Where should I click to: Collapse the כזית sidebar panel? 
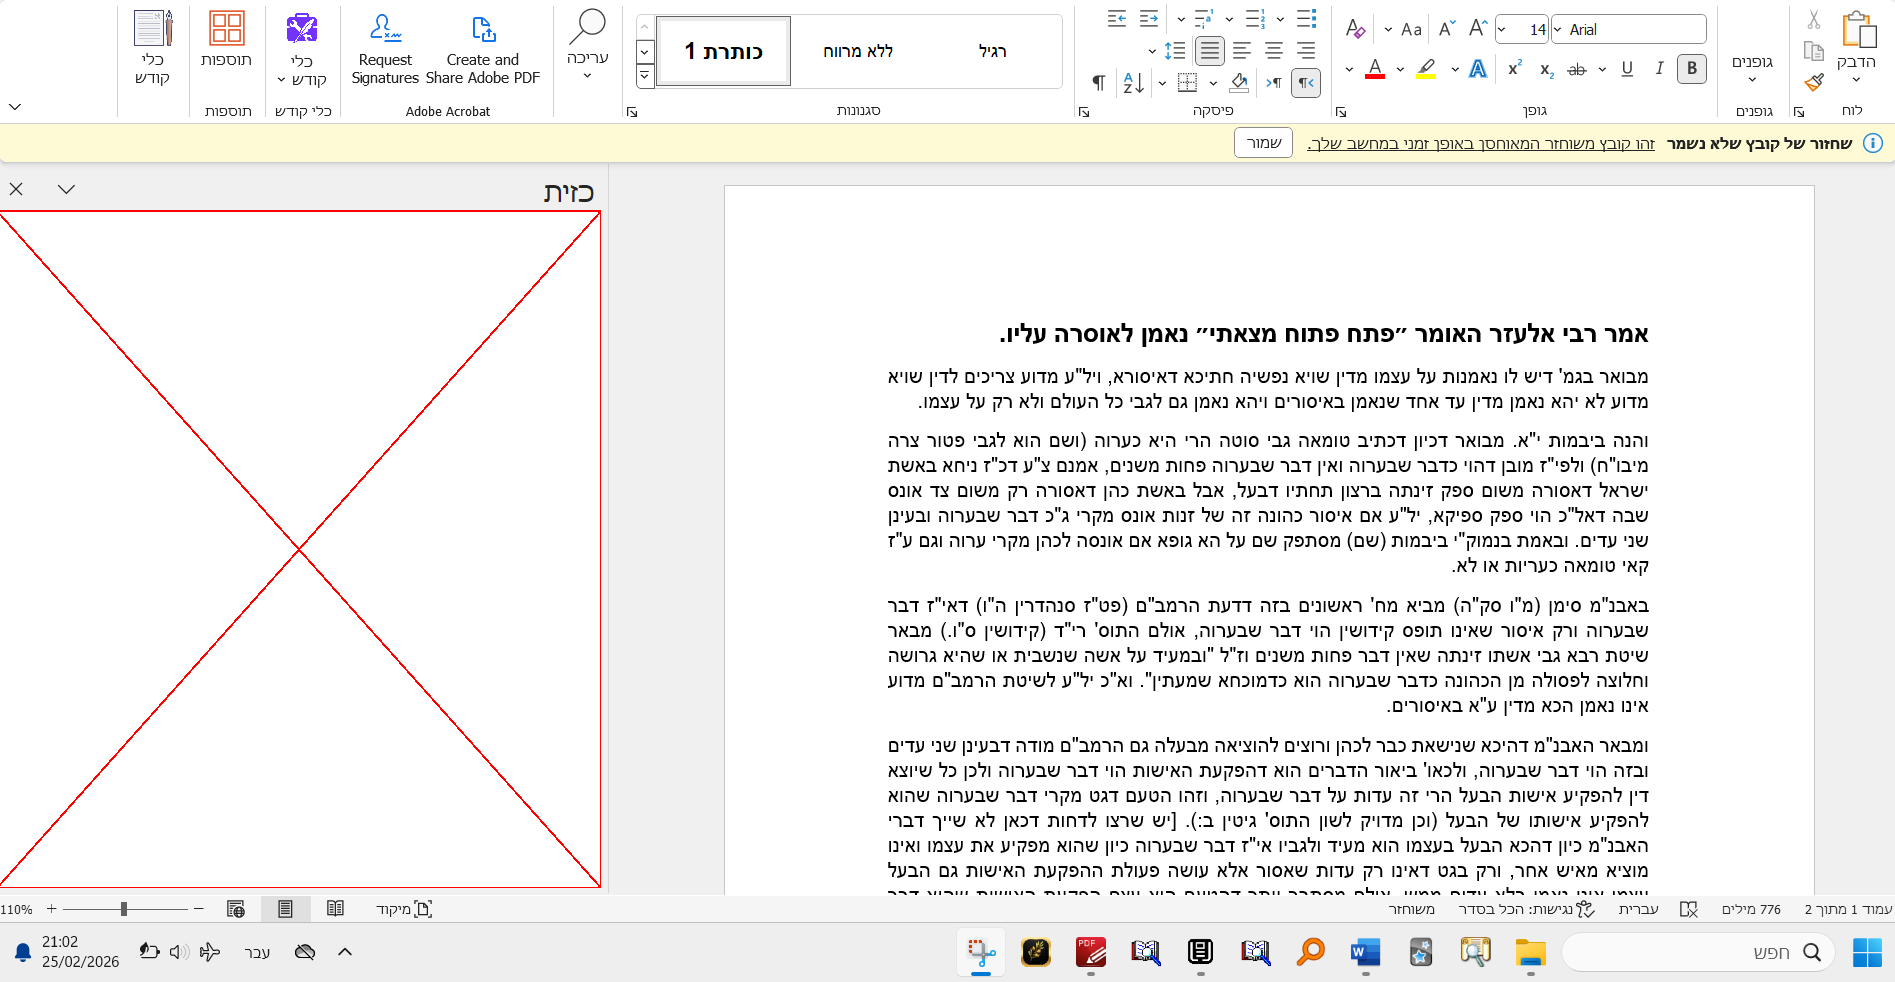coord(66,189)
